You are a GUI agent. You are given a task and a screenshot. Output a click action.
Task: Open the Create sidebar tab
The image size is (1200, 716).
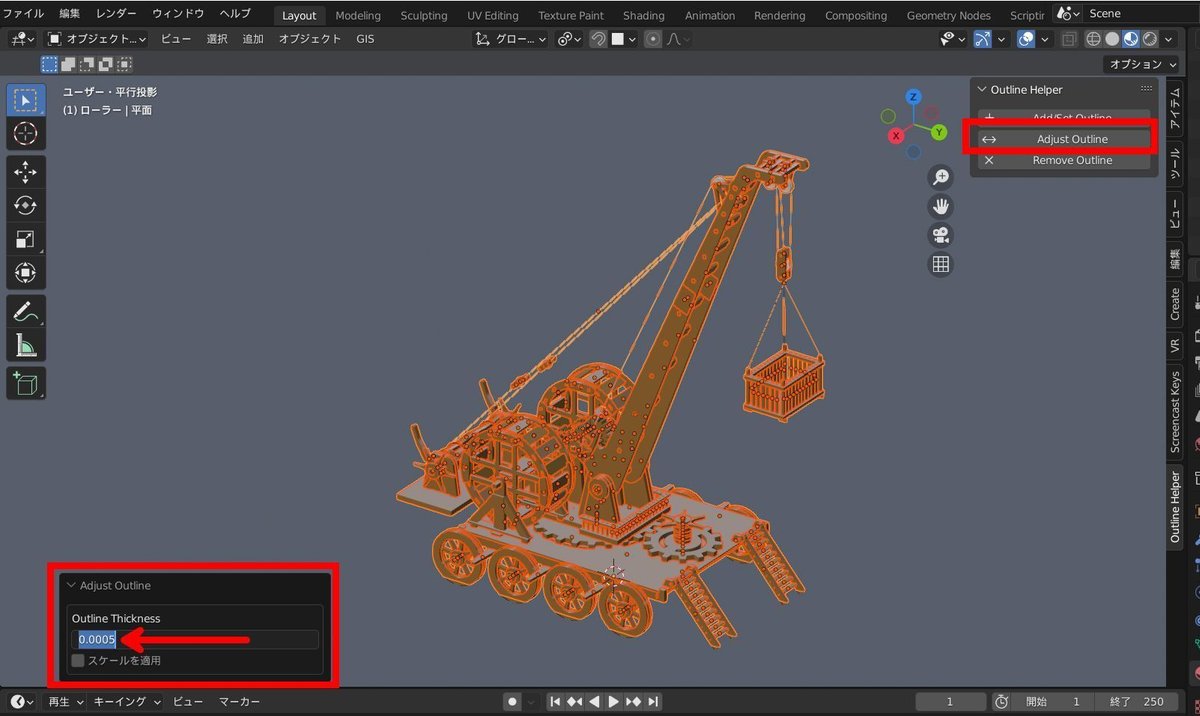coord(1176,304)
